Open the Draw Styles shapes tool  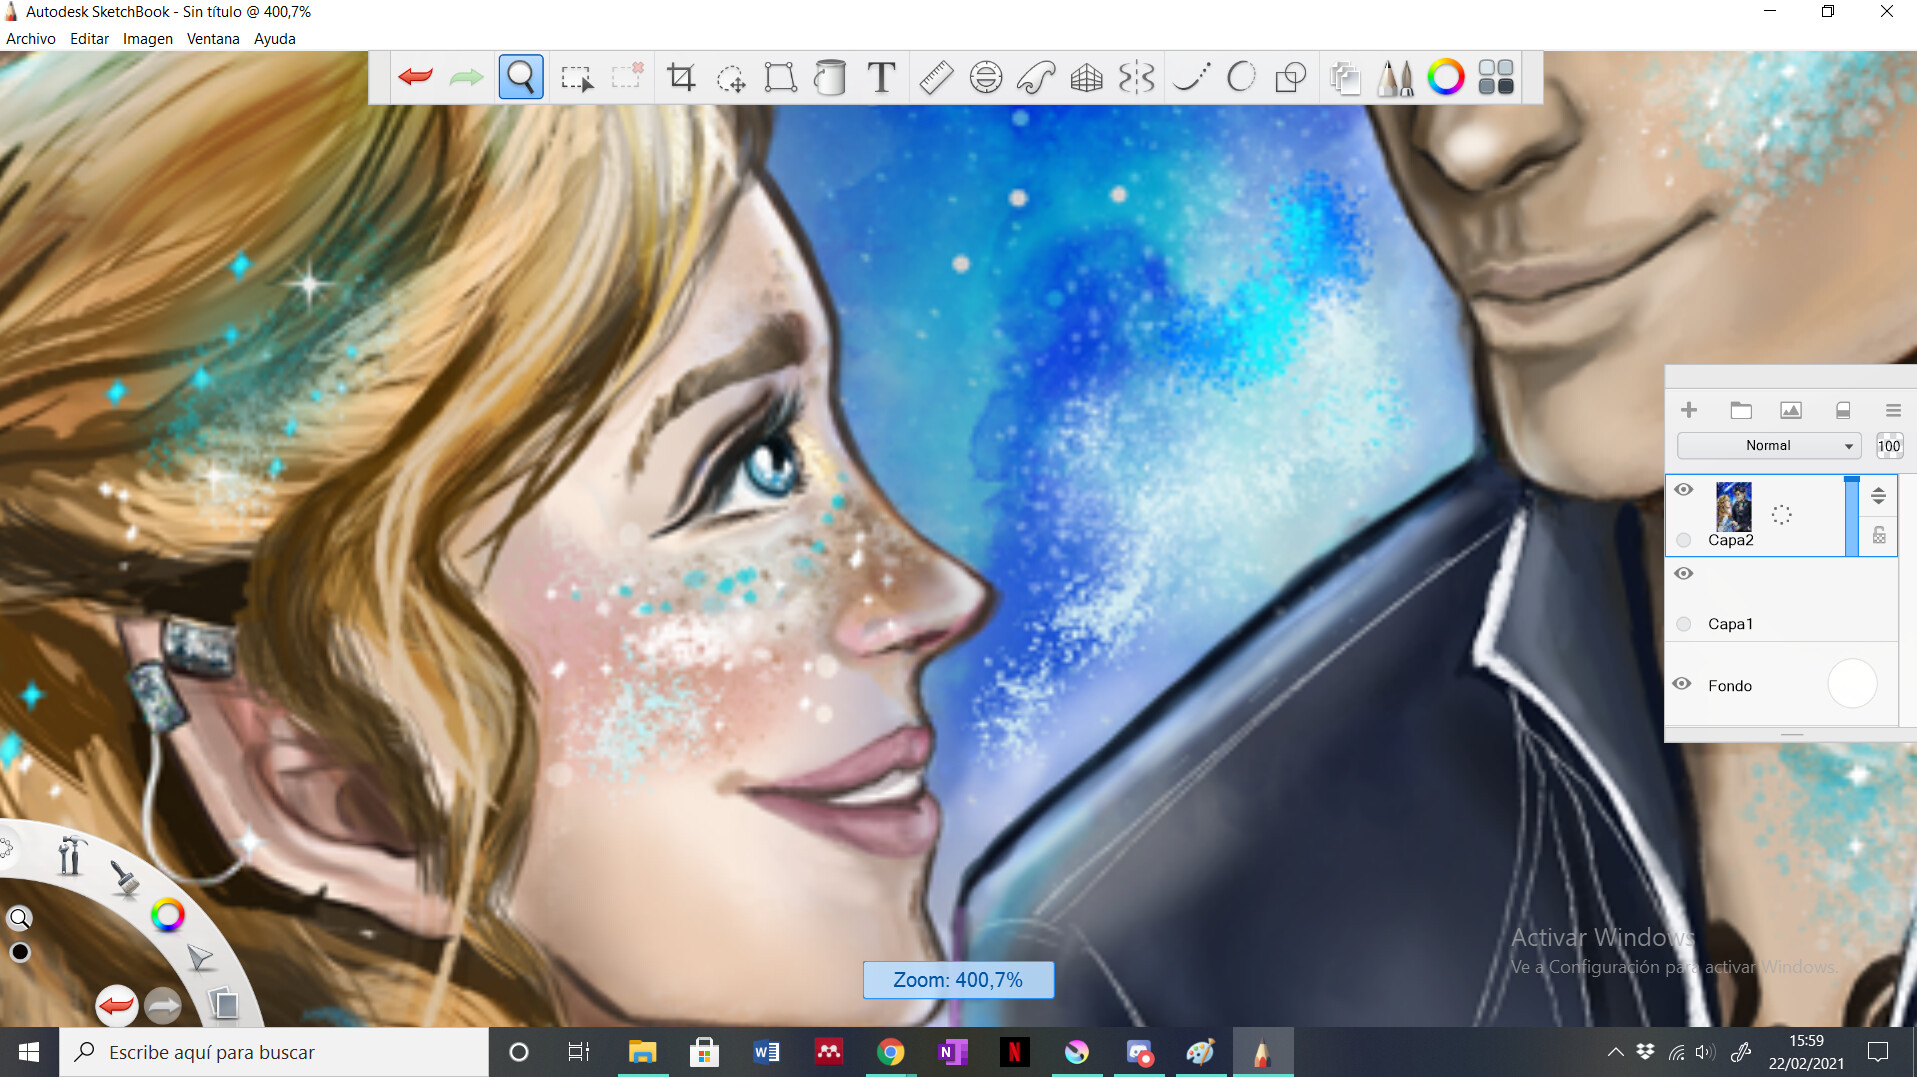point(1291,77)
